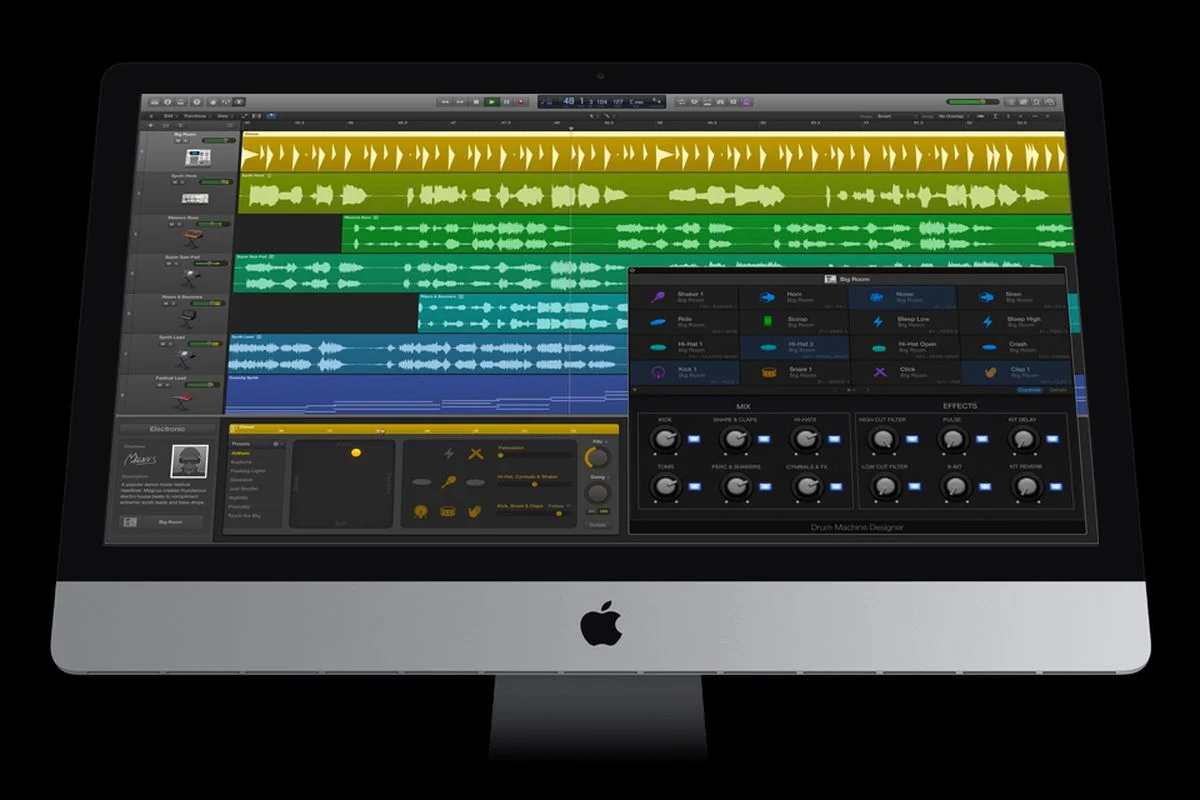Open the Functions dropdown in the tracks area
Screen dimensions: 1200x800
[x=197, y=116]
